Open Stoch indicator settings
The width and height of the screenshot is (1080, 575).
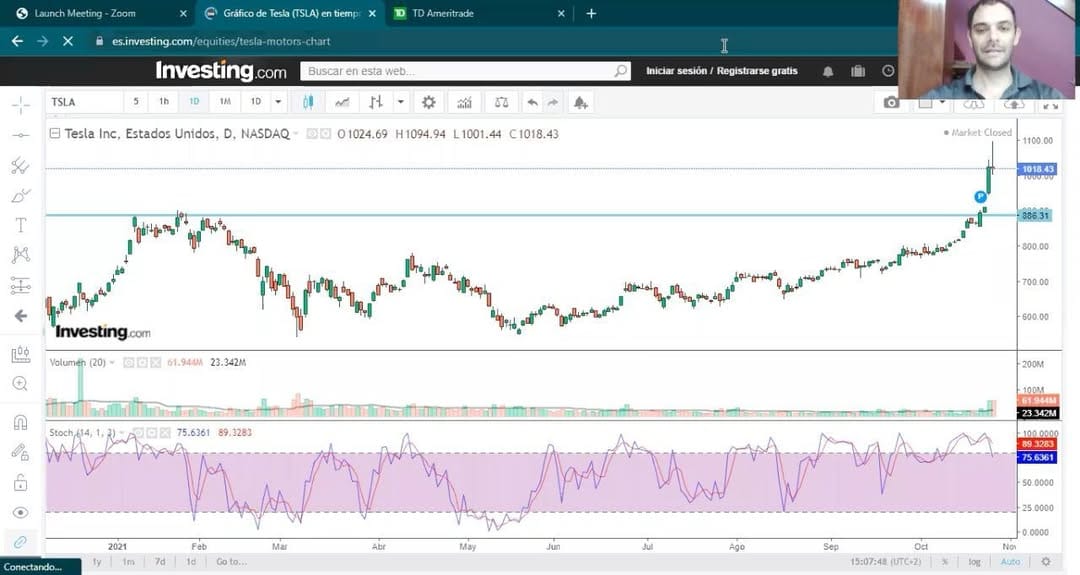point(151,432)
